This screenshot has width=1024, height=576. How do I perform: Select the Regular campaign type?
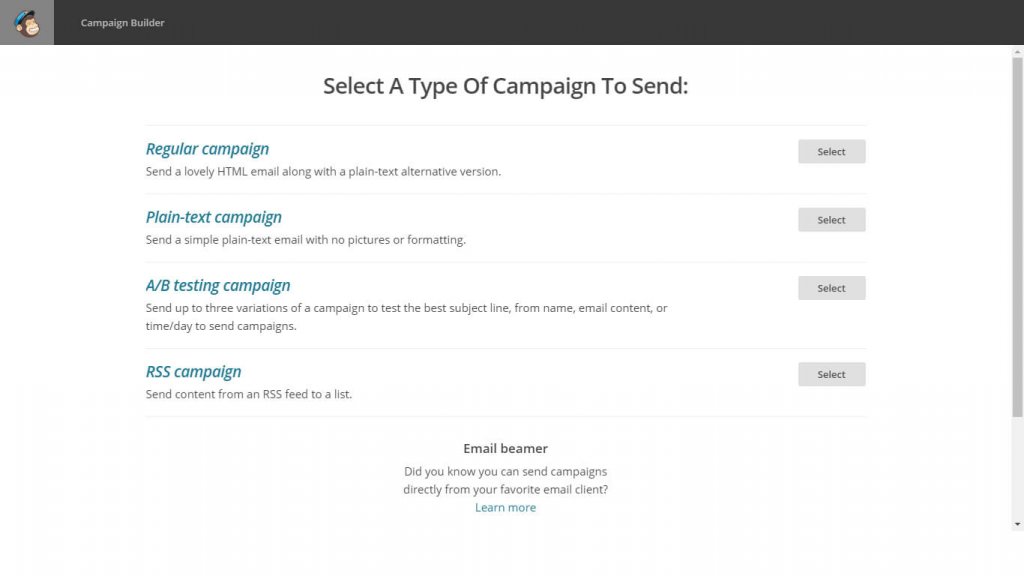point(831,151)
